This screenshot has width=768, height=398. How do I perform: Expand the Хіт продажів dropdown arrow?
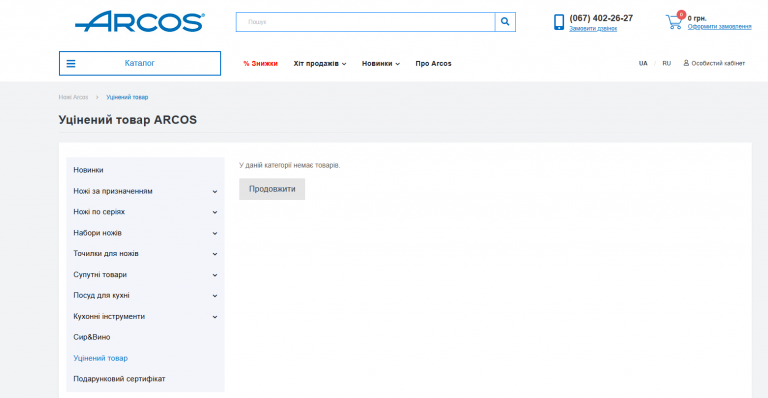(x=344, y=64)
